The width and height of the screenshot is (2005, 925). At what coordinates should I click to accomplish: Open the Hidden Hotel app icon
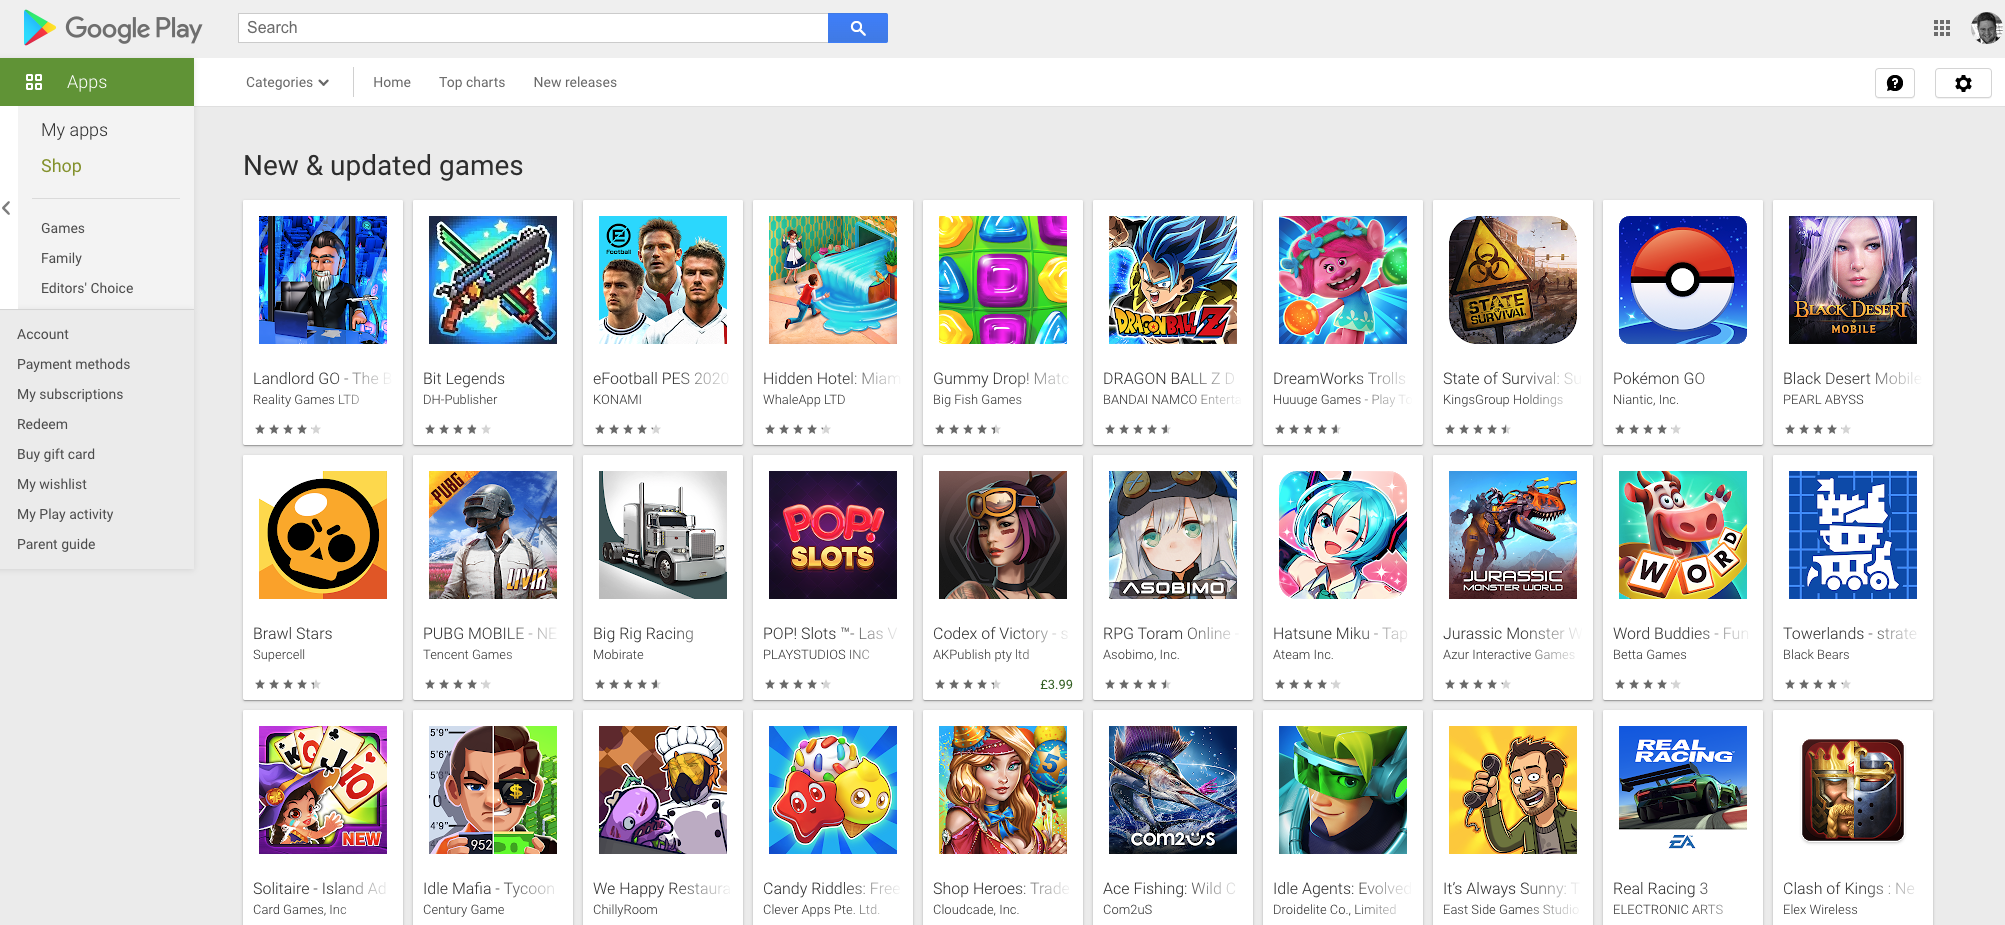[833, 280]
